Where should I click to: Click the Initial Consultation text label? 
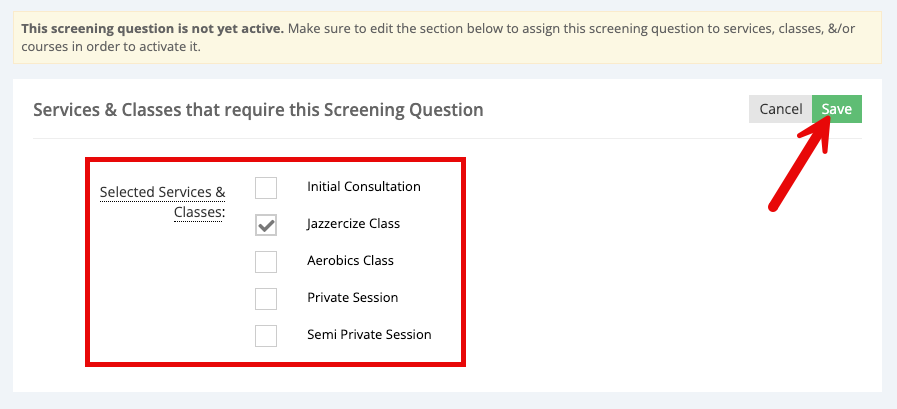(364, 186)
